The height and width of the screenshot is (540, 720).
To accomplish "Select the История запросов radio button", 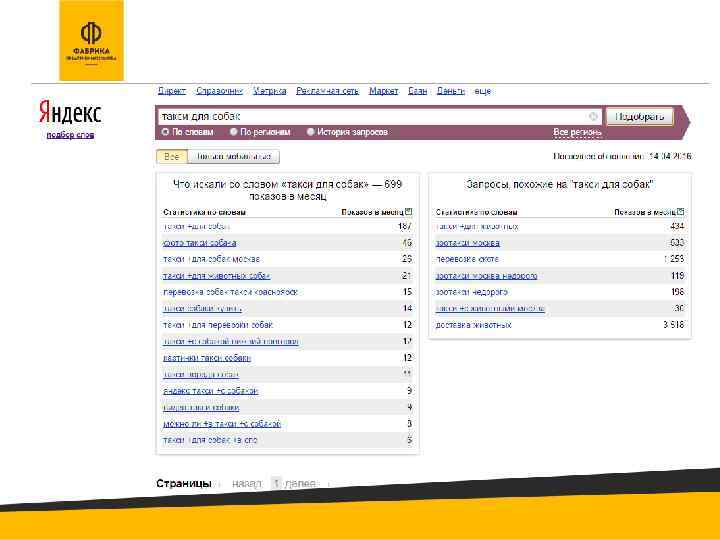I will 310,132.
